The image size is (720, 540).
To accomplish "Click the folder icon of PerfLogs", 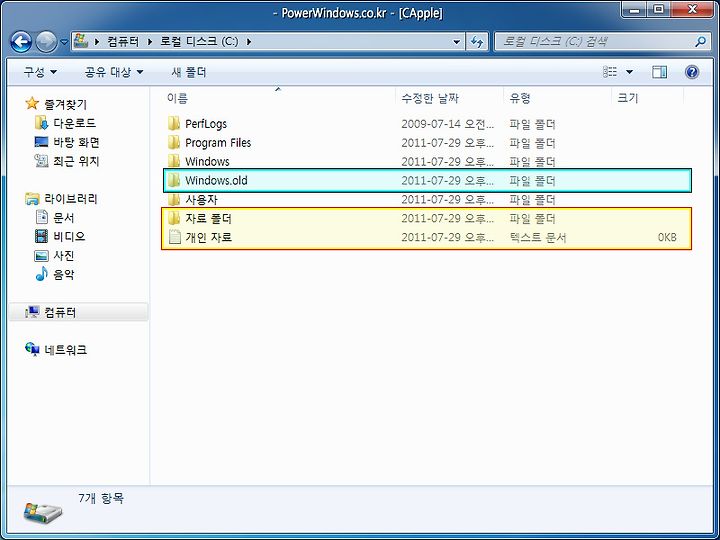I will pyautogui.click(x=174, y=123).
